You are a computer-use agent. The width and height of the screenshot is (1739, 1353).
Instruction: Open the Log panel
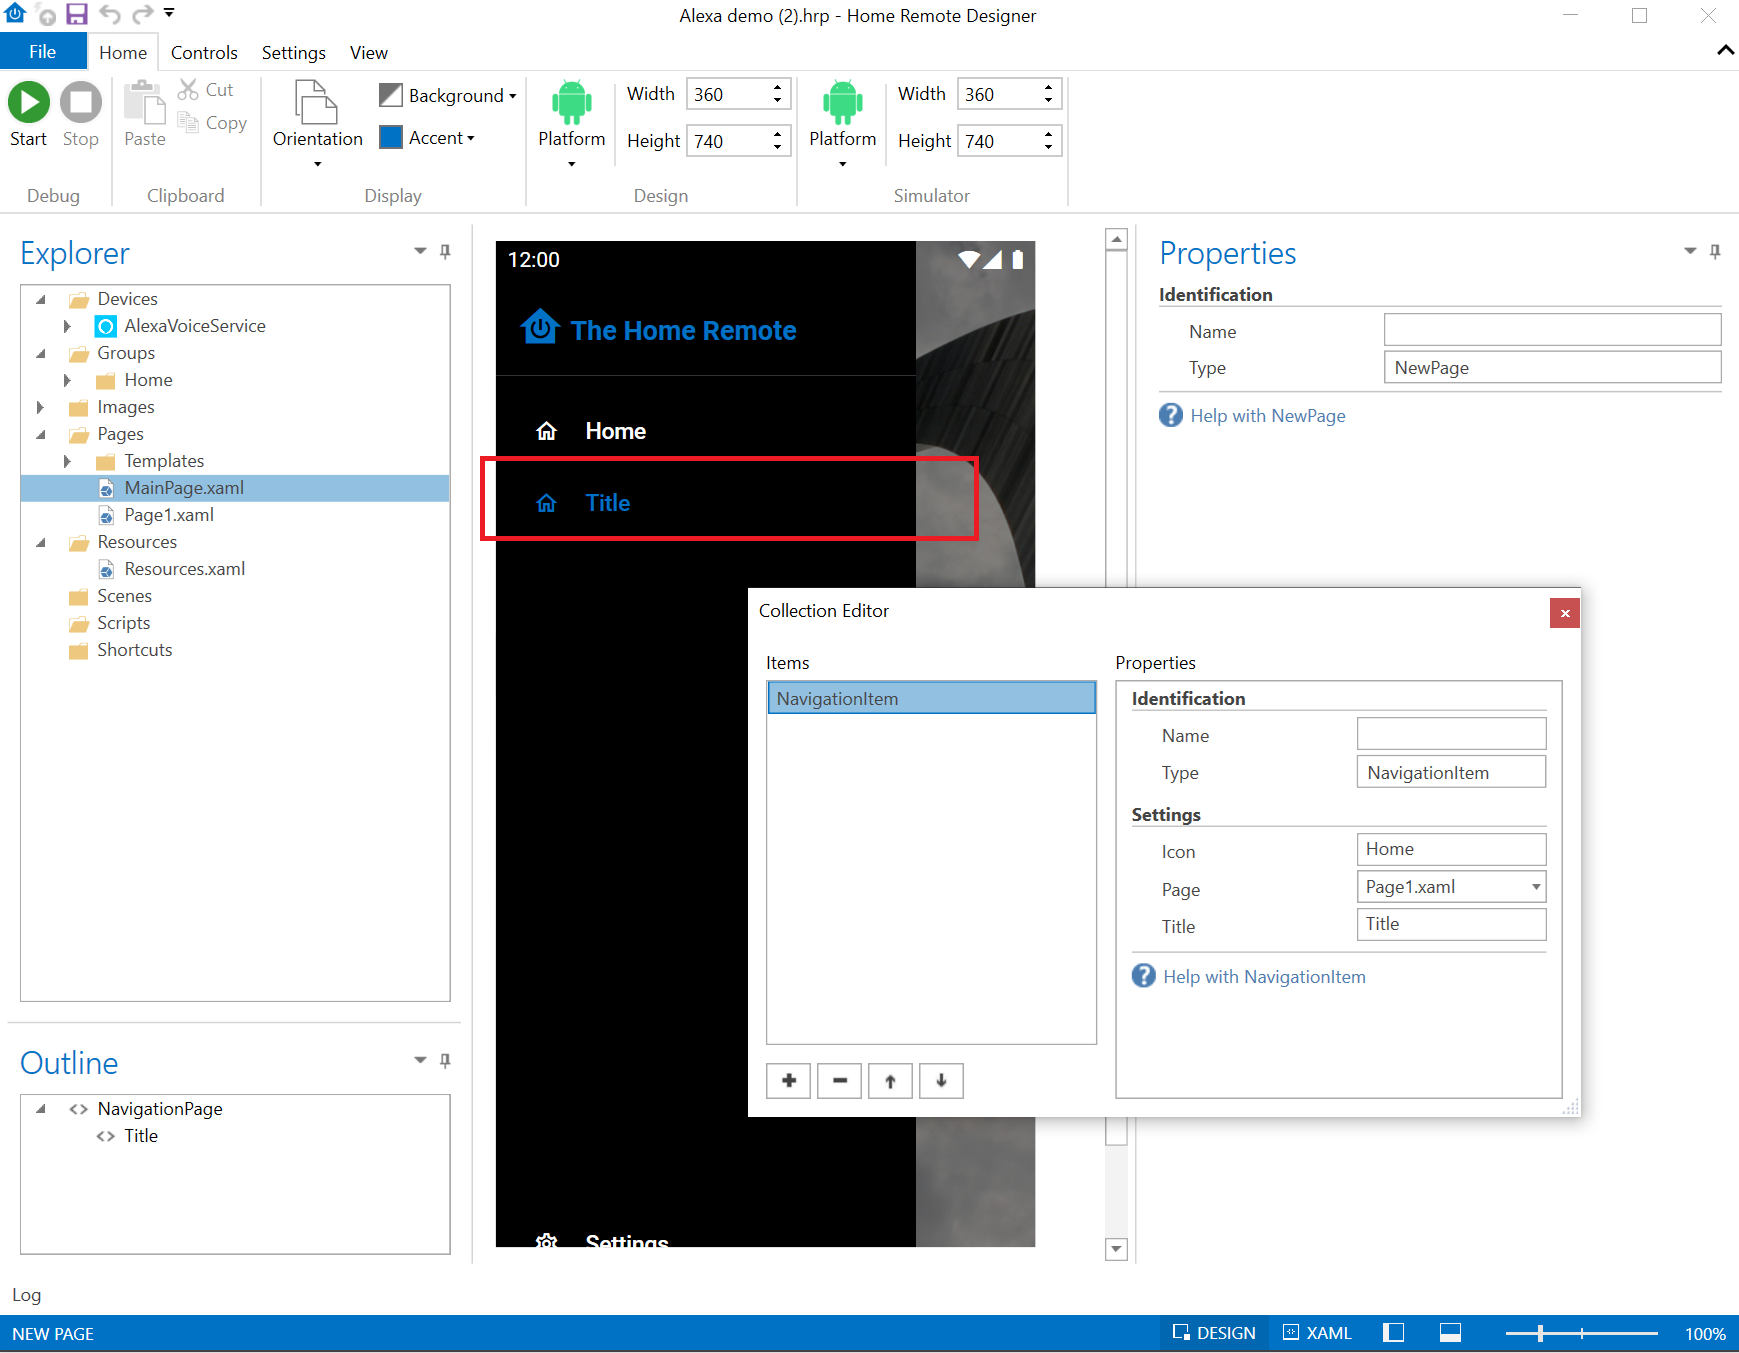pyautogui.click(x=27, y=1295)
